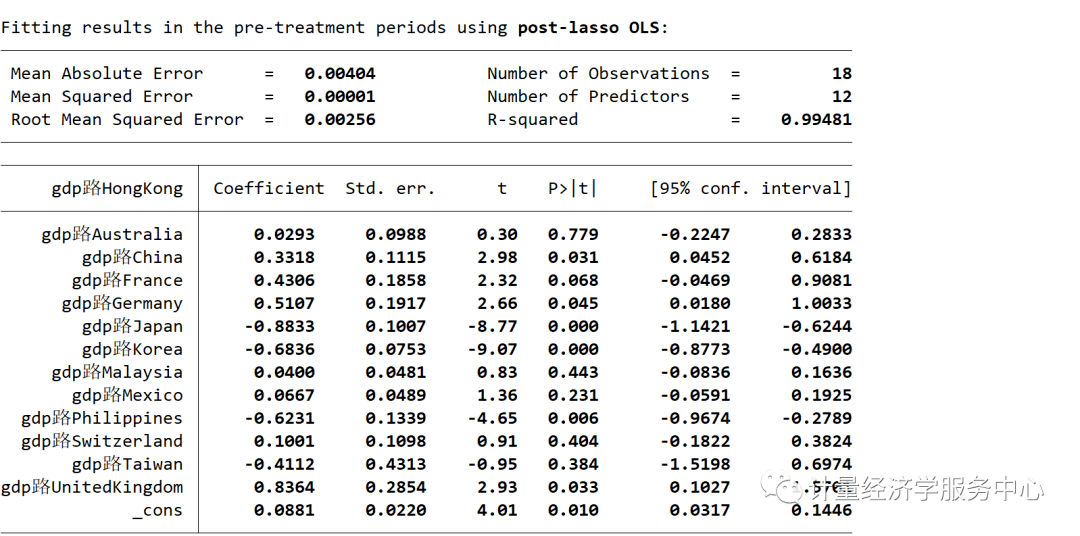Click the Number of Predictors value 12
This screenshot has width=1080, height=536.
pyautogui.click(x=841, y=97)
